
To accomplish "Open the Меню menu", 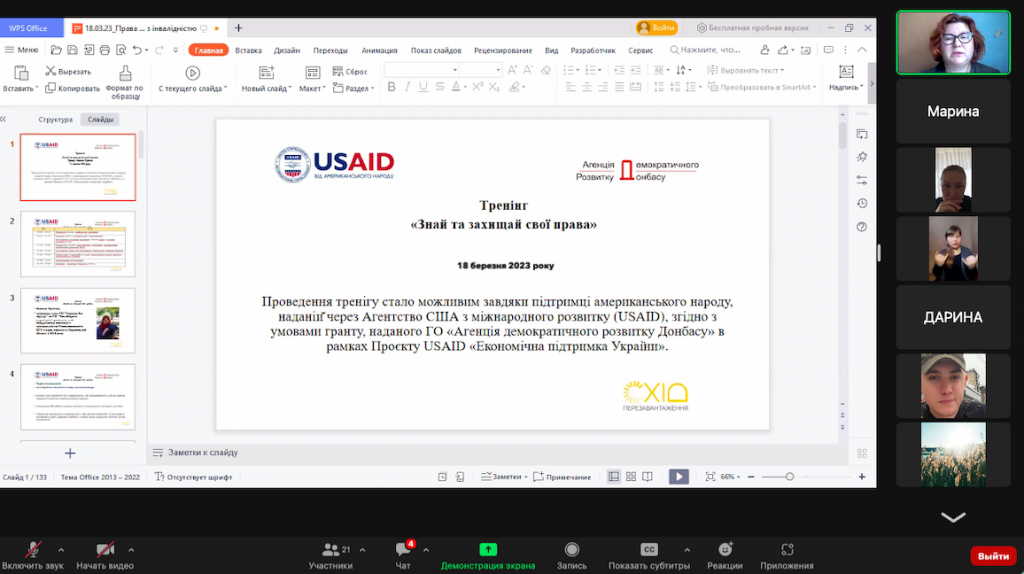I will pyautogui.click(x=22, y=50).
